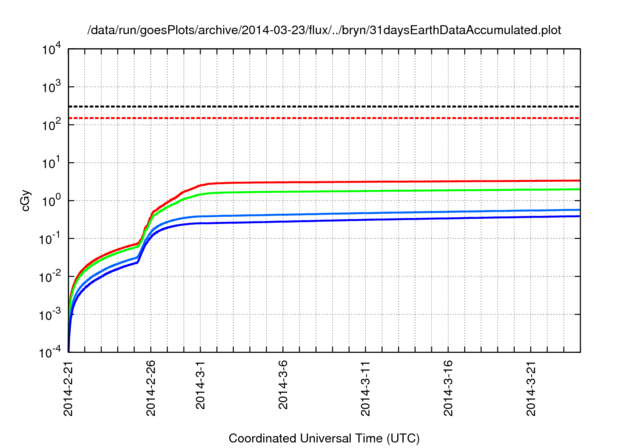The width and height of the screenshot is (640, 448).
Task: Click the 10^-4 y-axis tick label
Action: point(50,352)
